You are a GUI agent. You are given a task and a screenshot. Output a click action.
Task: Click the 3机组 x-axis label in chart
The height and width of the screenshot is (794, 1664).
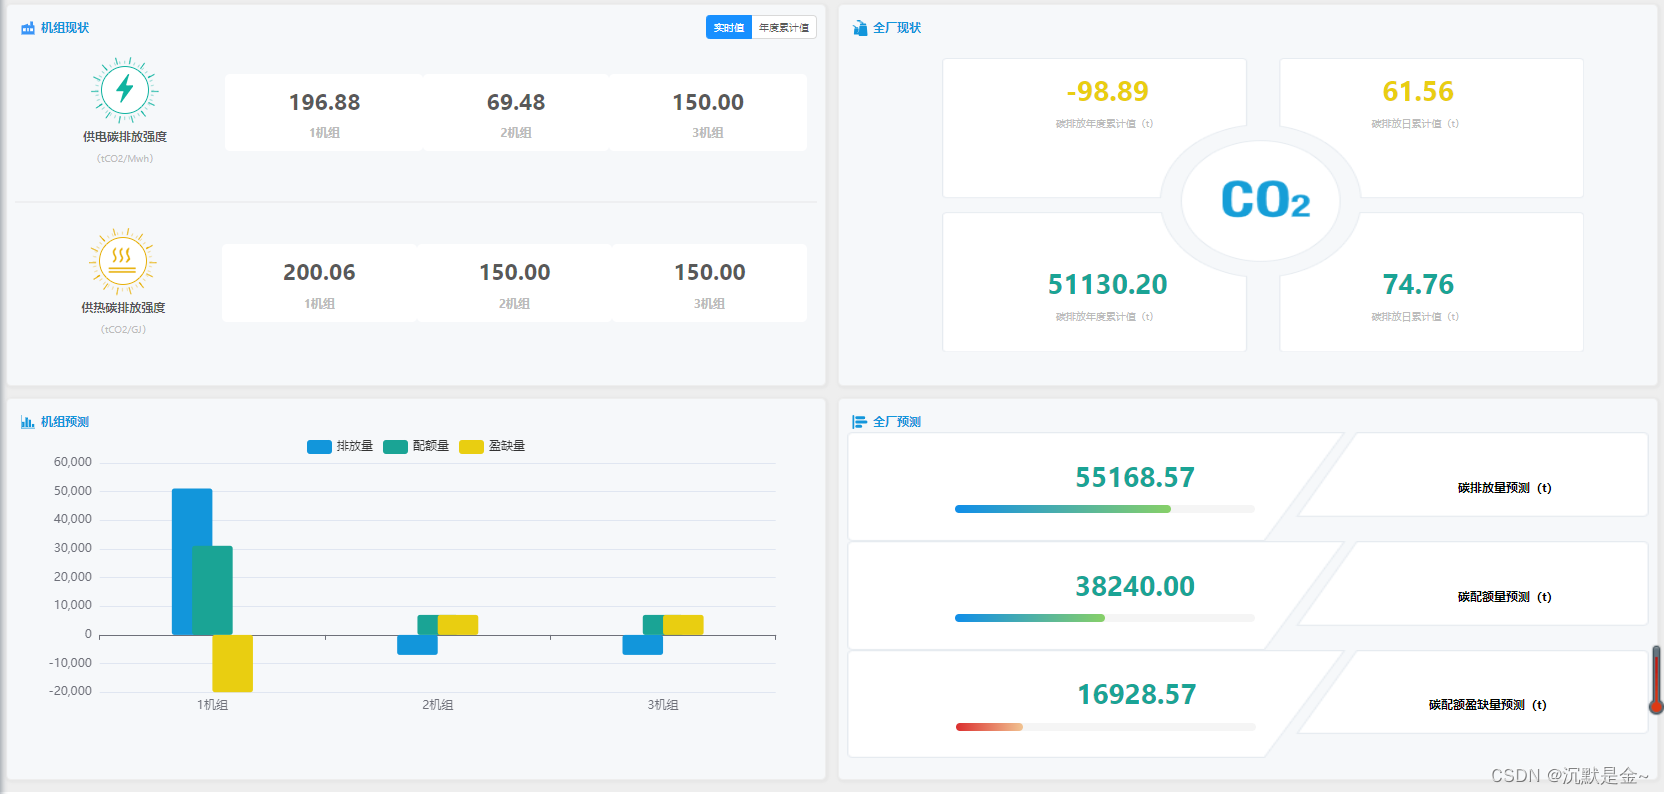pyautogui.click(x=663, y=705)
